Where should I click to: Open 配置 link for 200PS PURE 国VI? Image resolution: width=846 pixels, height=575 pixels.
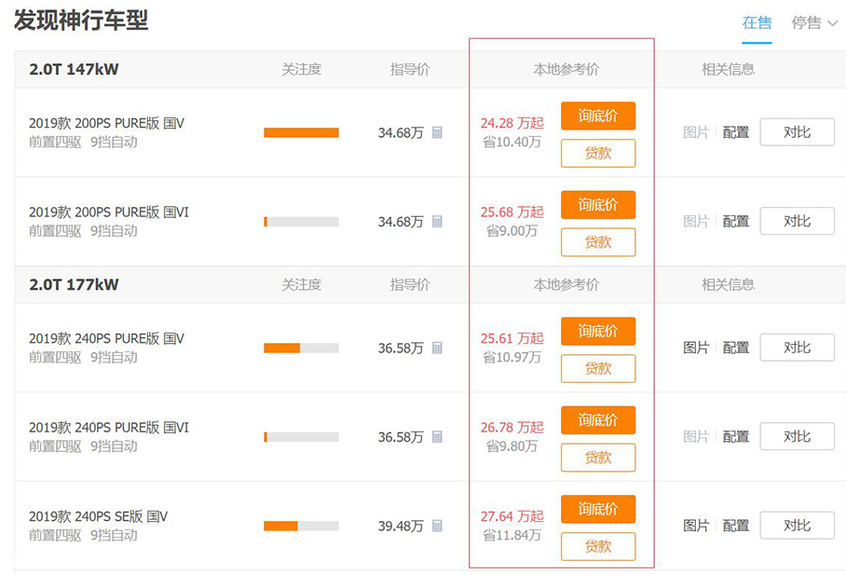click(x=735, y=221)
